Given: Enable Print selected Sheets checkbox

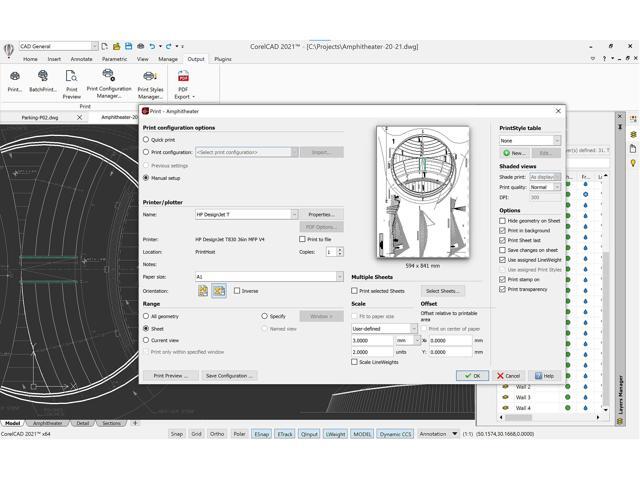Looking at the screenshot, I should click(354, 291).
